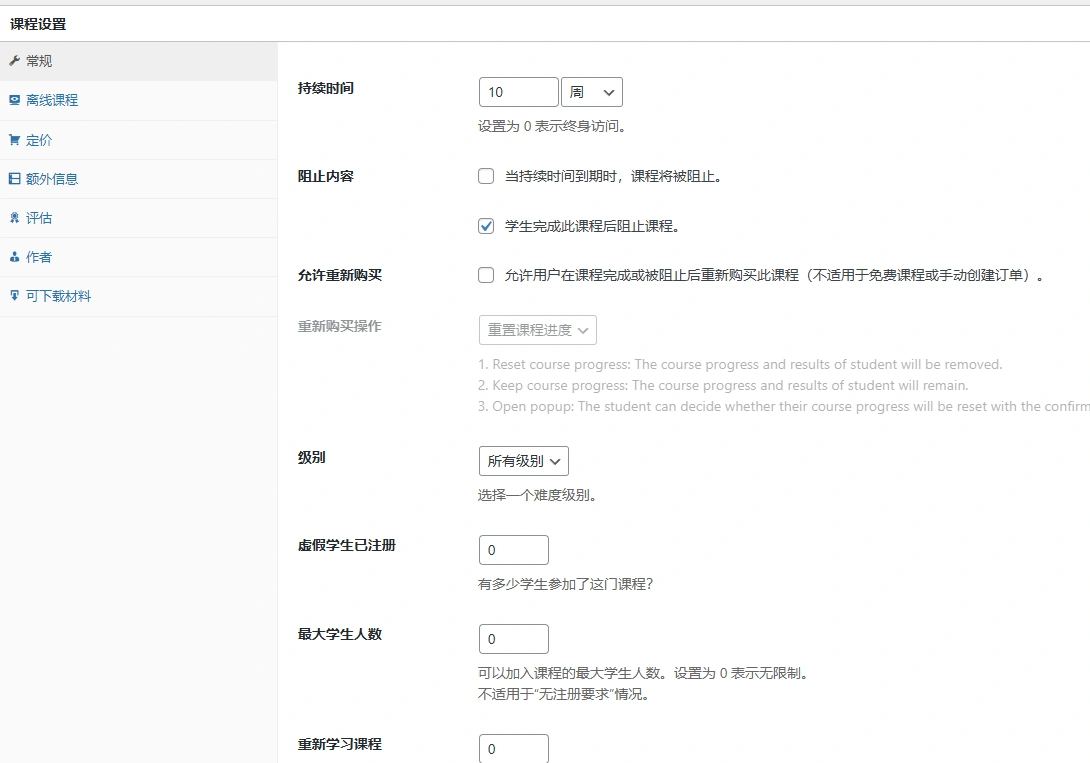Screen dimensions: 1090x763
Task: Uncheck 学生完成此课程后阻止课程
Action: click(x=486, y=226)
